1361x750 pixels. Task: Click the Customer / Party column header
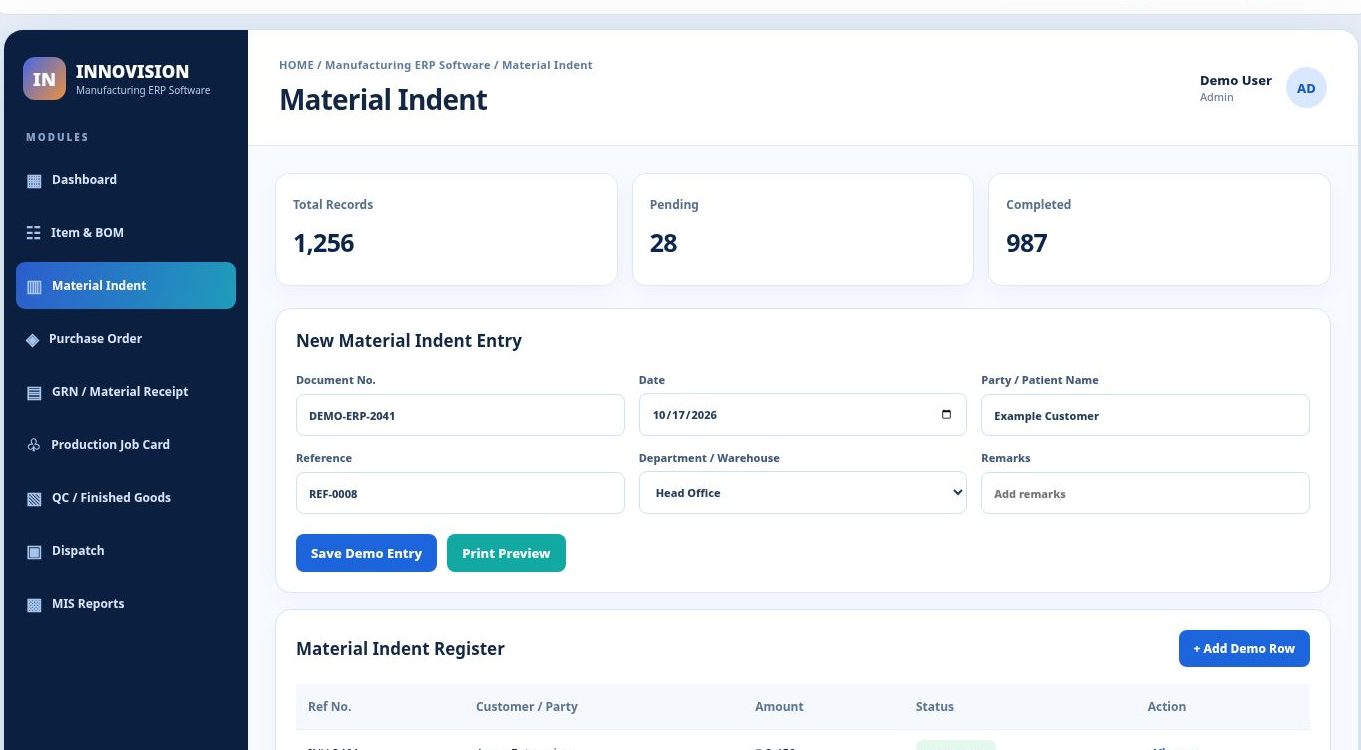[x=527, y=706]
